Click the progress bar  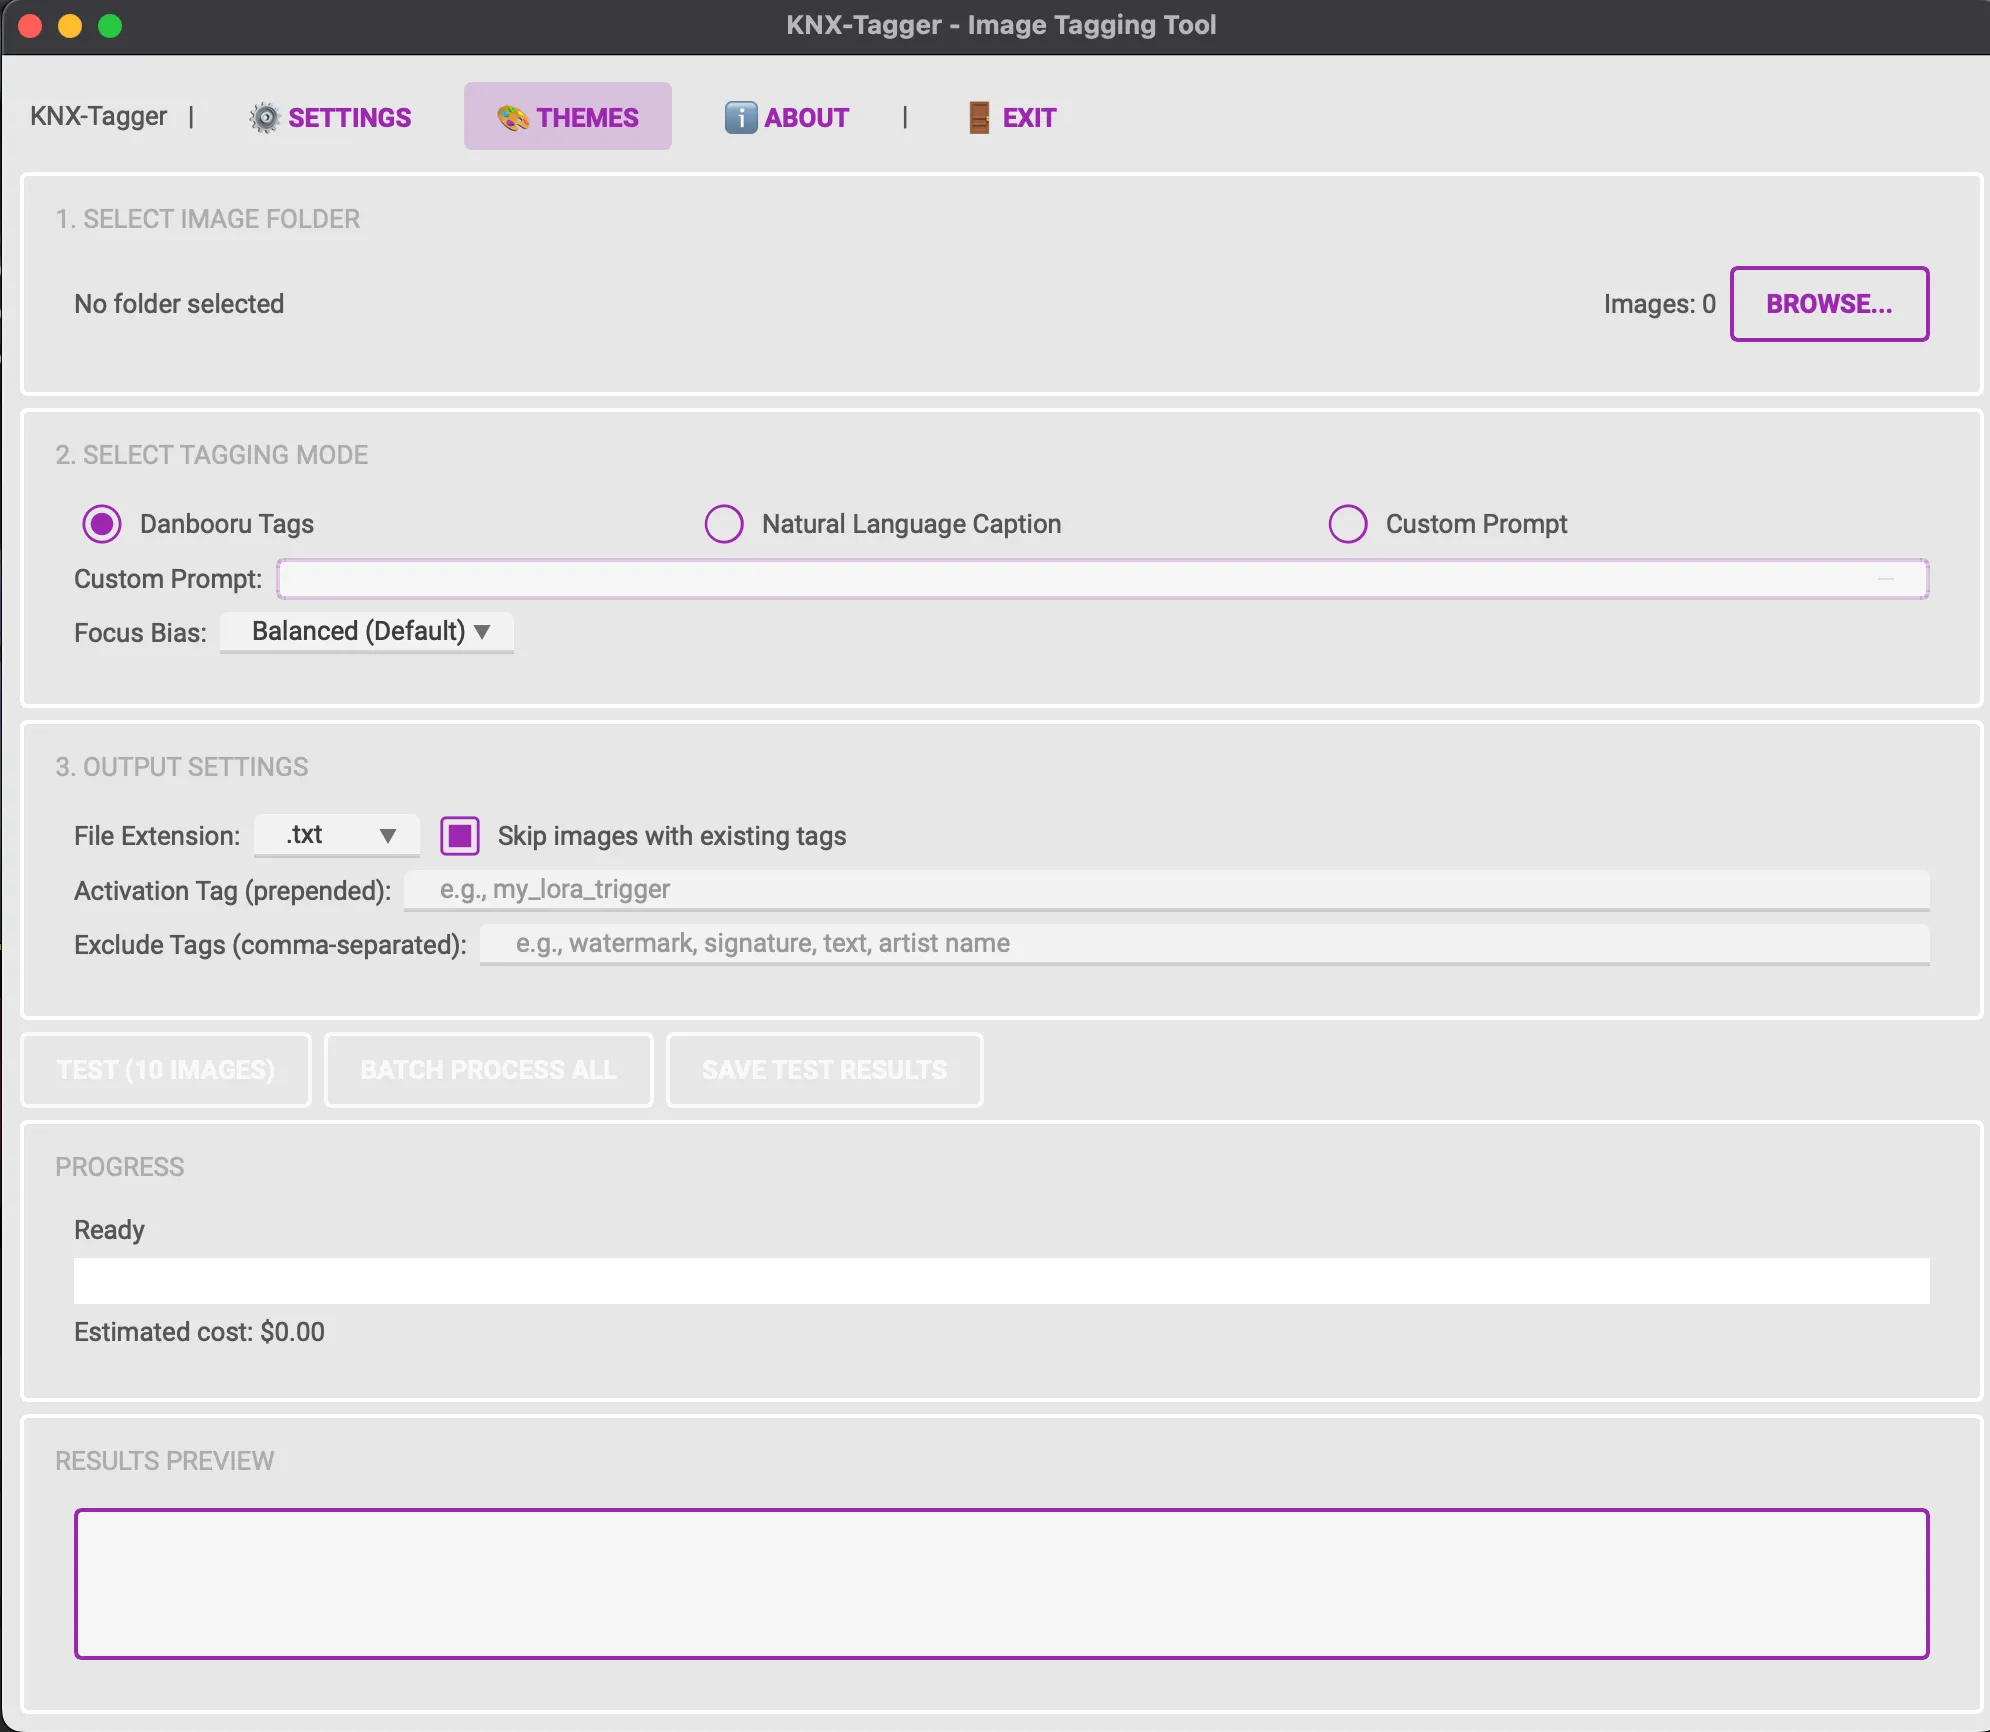point(1001,1281)
